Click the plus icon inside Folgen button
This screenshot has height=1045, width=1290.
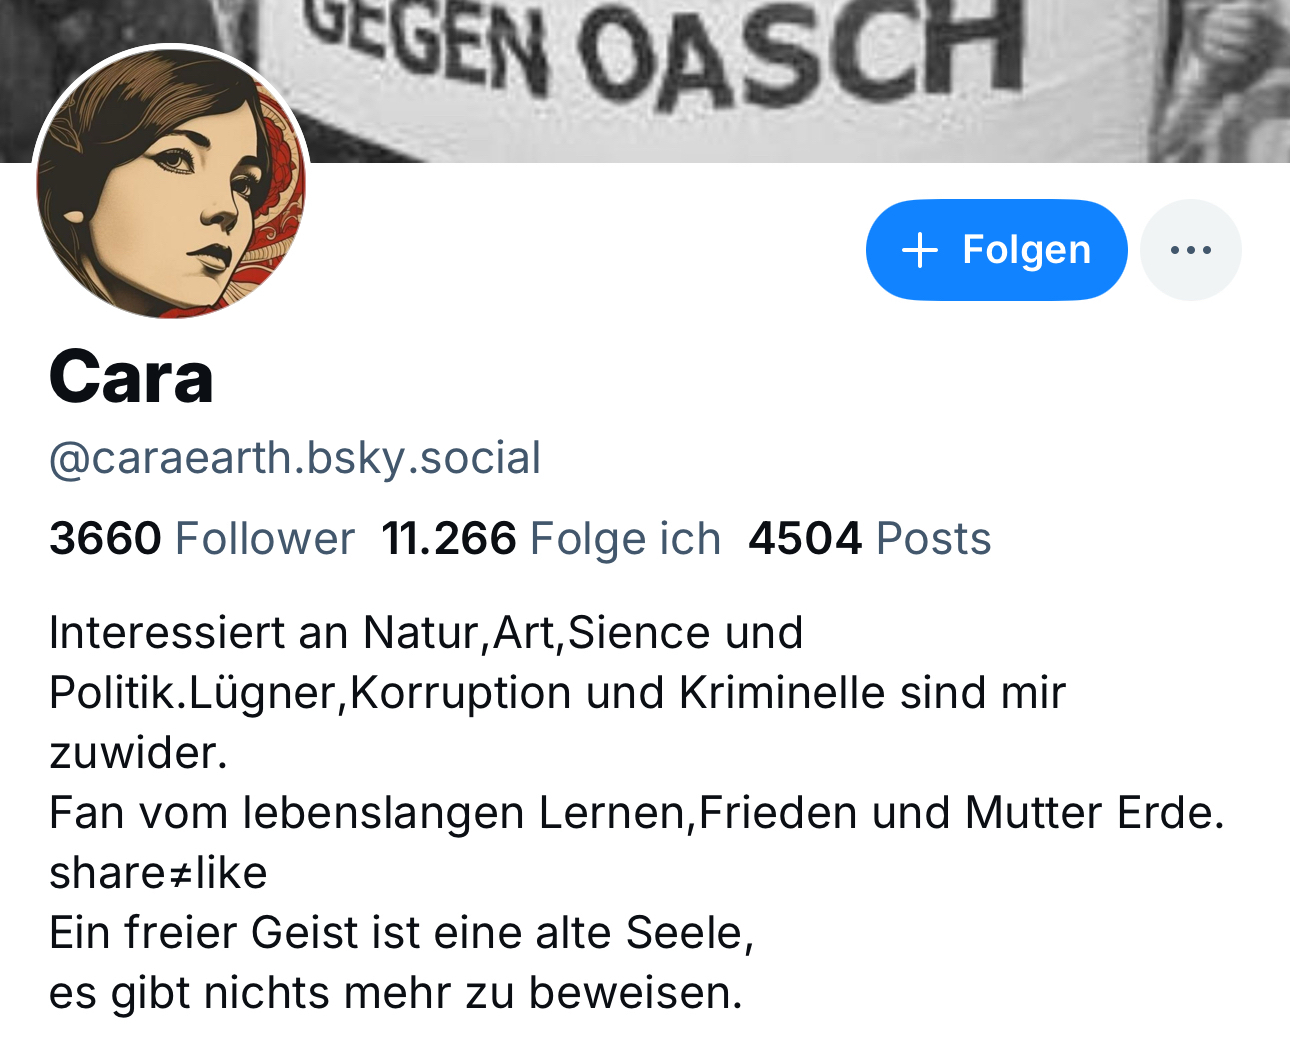pos(919,250)
